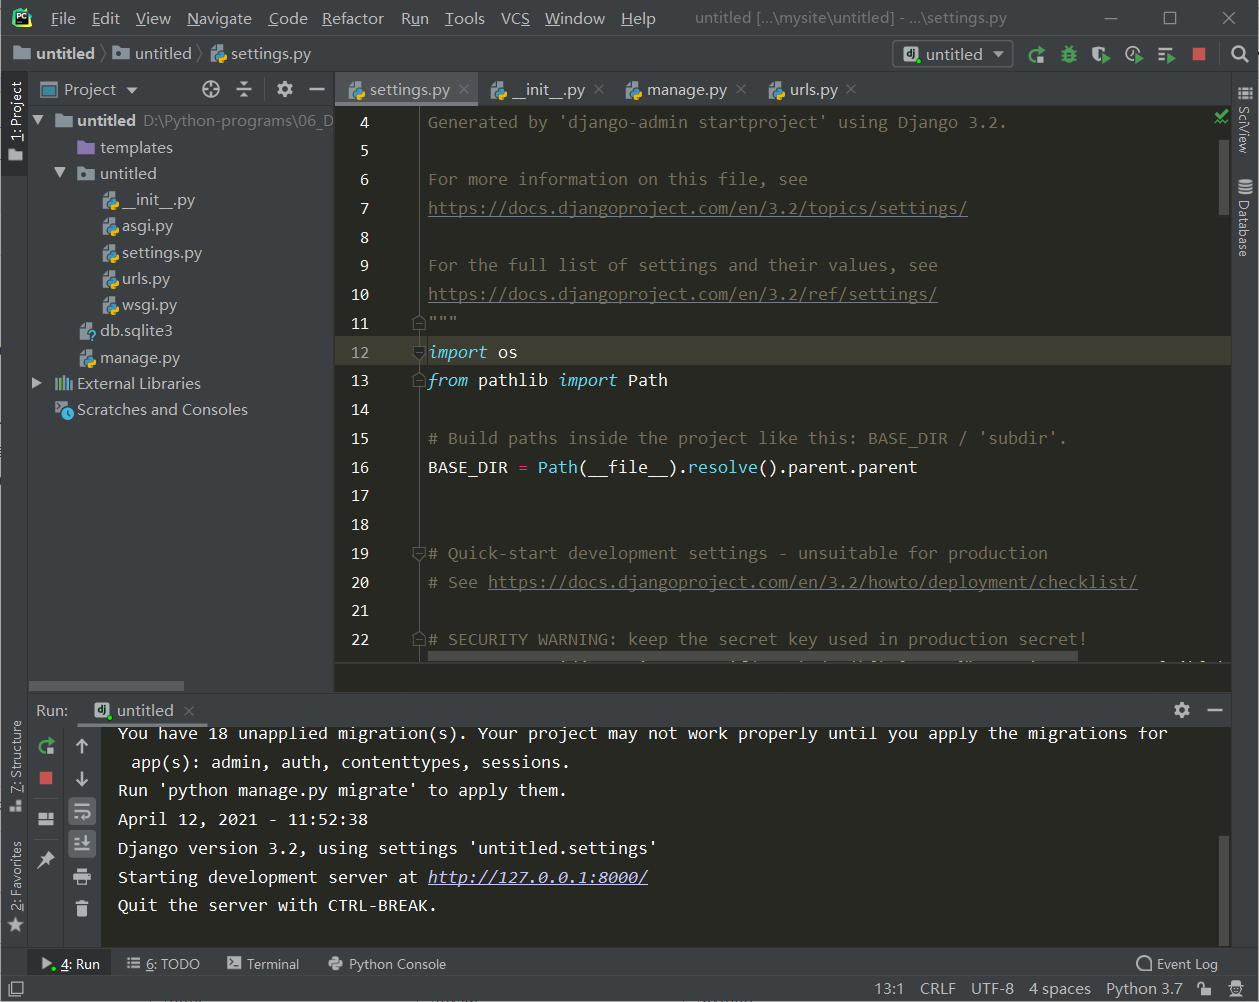The width and height of the screenshot is (1259, 1002).
Task: Clear run console with trash icon
Action: coord(82,909)
